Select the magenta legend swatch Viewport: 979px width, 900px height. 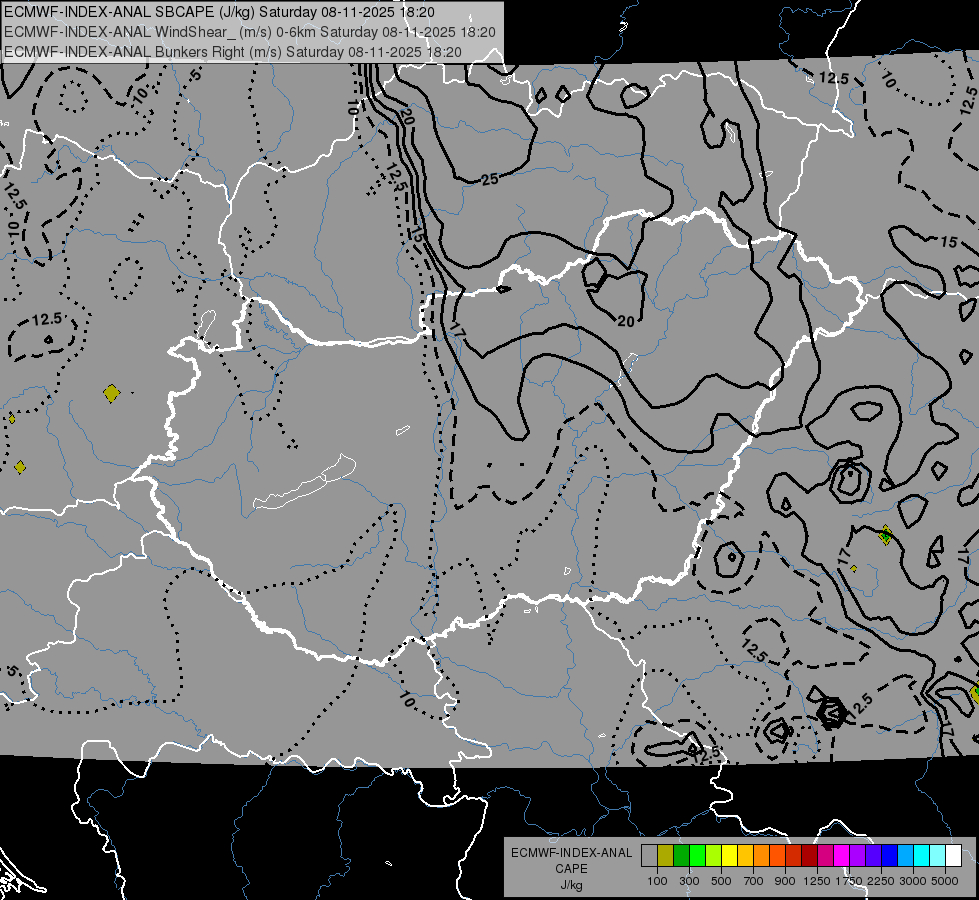click(842, 855)
